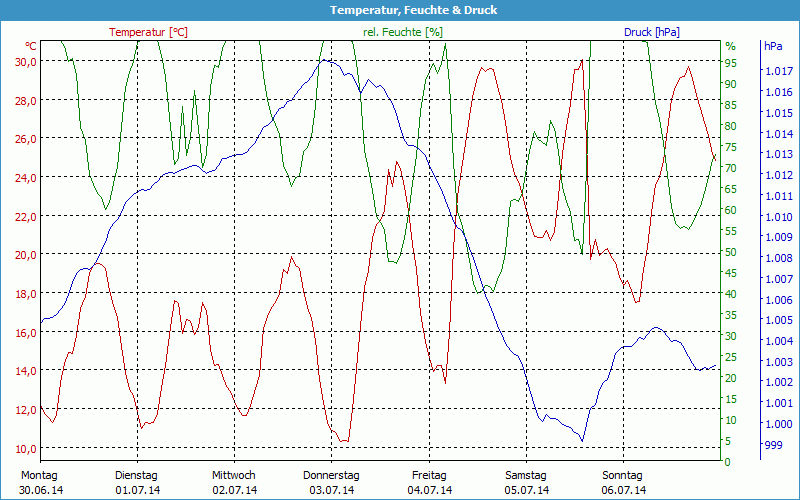
Task: Click the '28,0' temperature axis value
Action: (x=26, y=100)
